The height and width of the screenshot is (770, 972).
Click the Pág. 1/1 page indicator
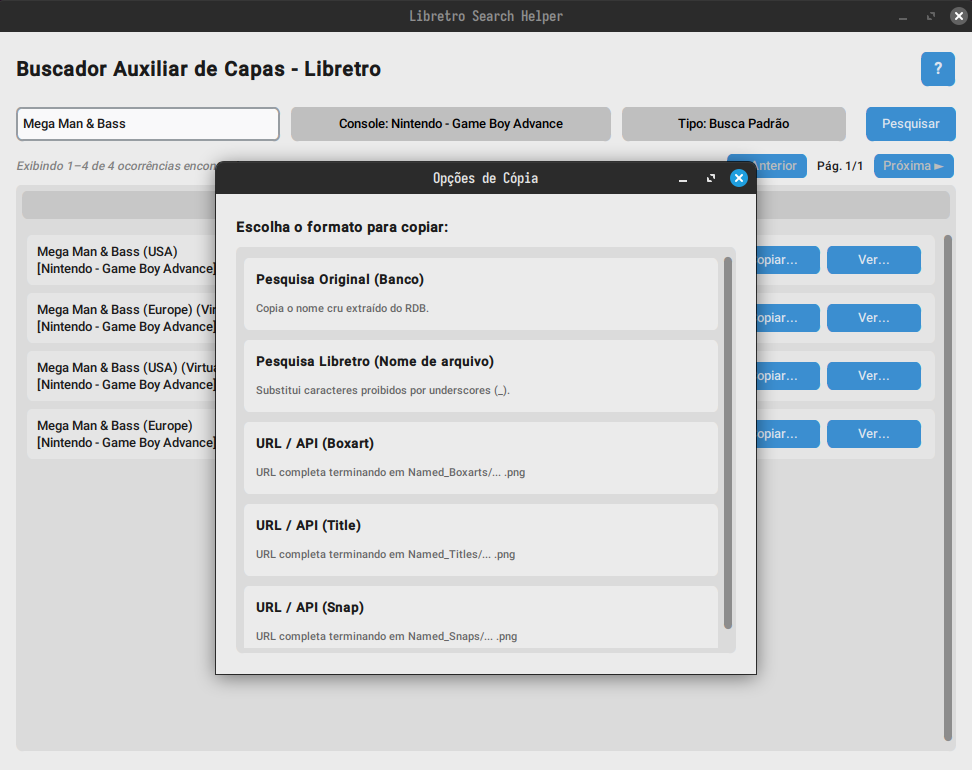point(839,166)
